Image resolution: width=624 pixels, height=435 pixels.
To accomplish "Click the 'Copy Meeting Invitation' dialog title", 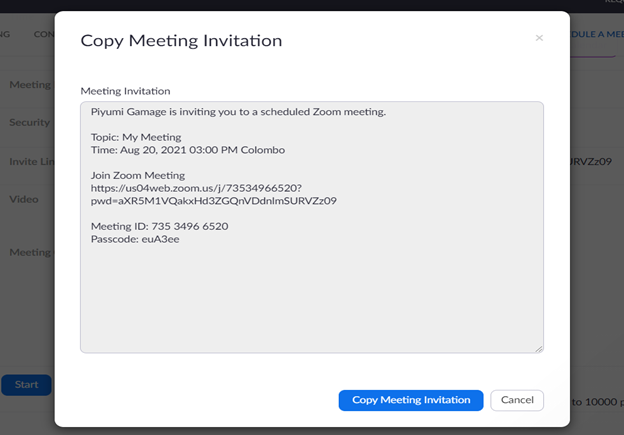I will pos(181,41).
